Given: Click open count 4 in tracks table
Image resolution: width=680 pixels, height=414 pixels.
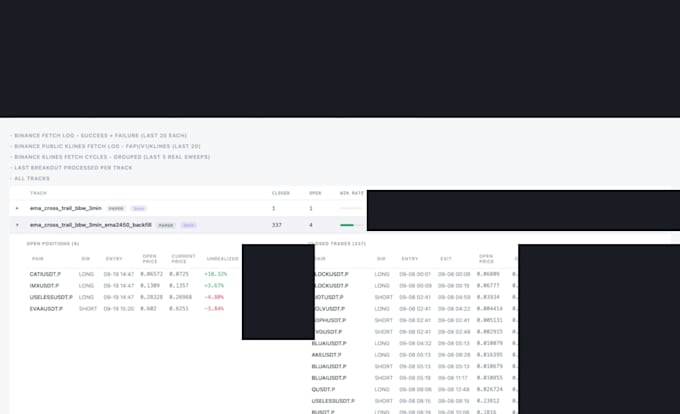Looking at the screenshot, I should coord(311,225).
